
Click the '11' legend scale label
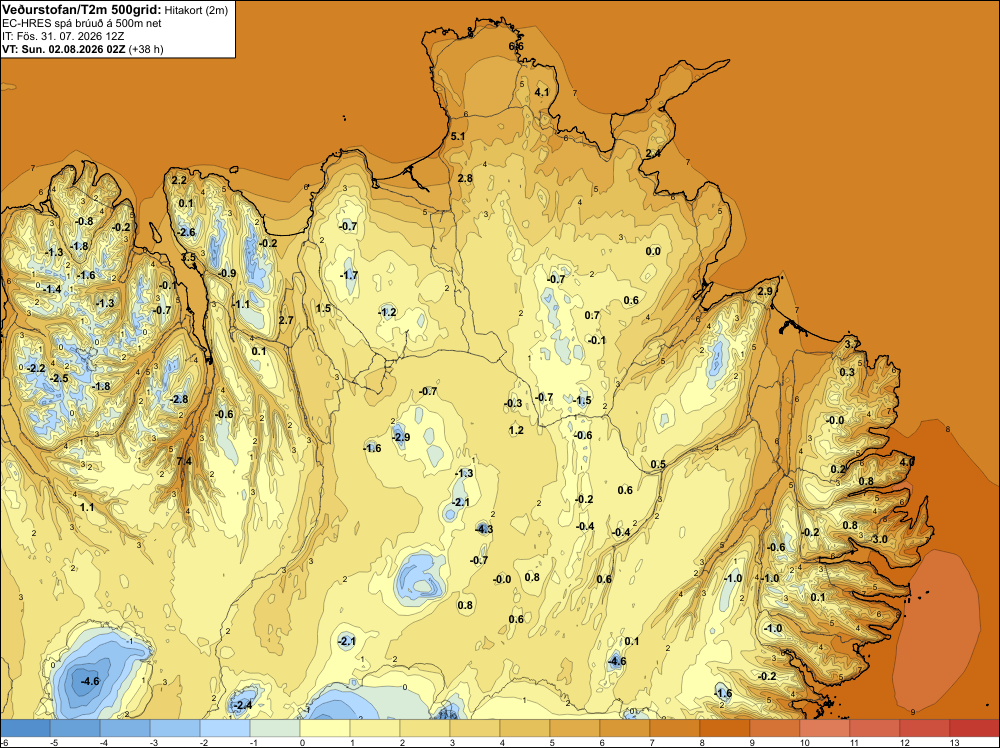(855, 742)
